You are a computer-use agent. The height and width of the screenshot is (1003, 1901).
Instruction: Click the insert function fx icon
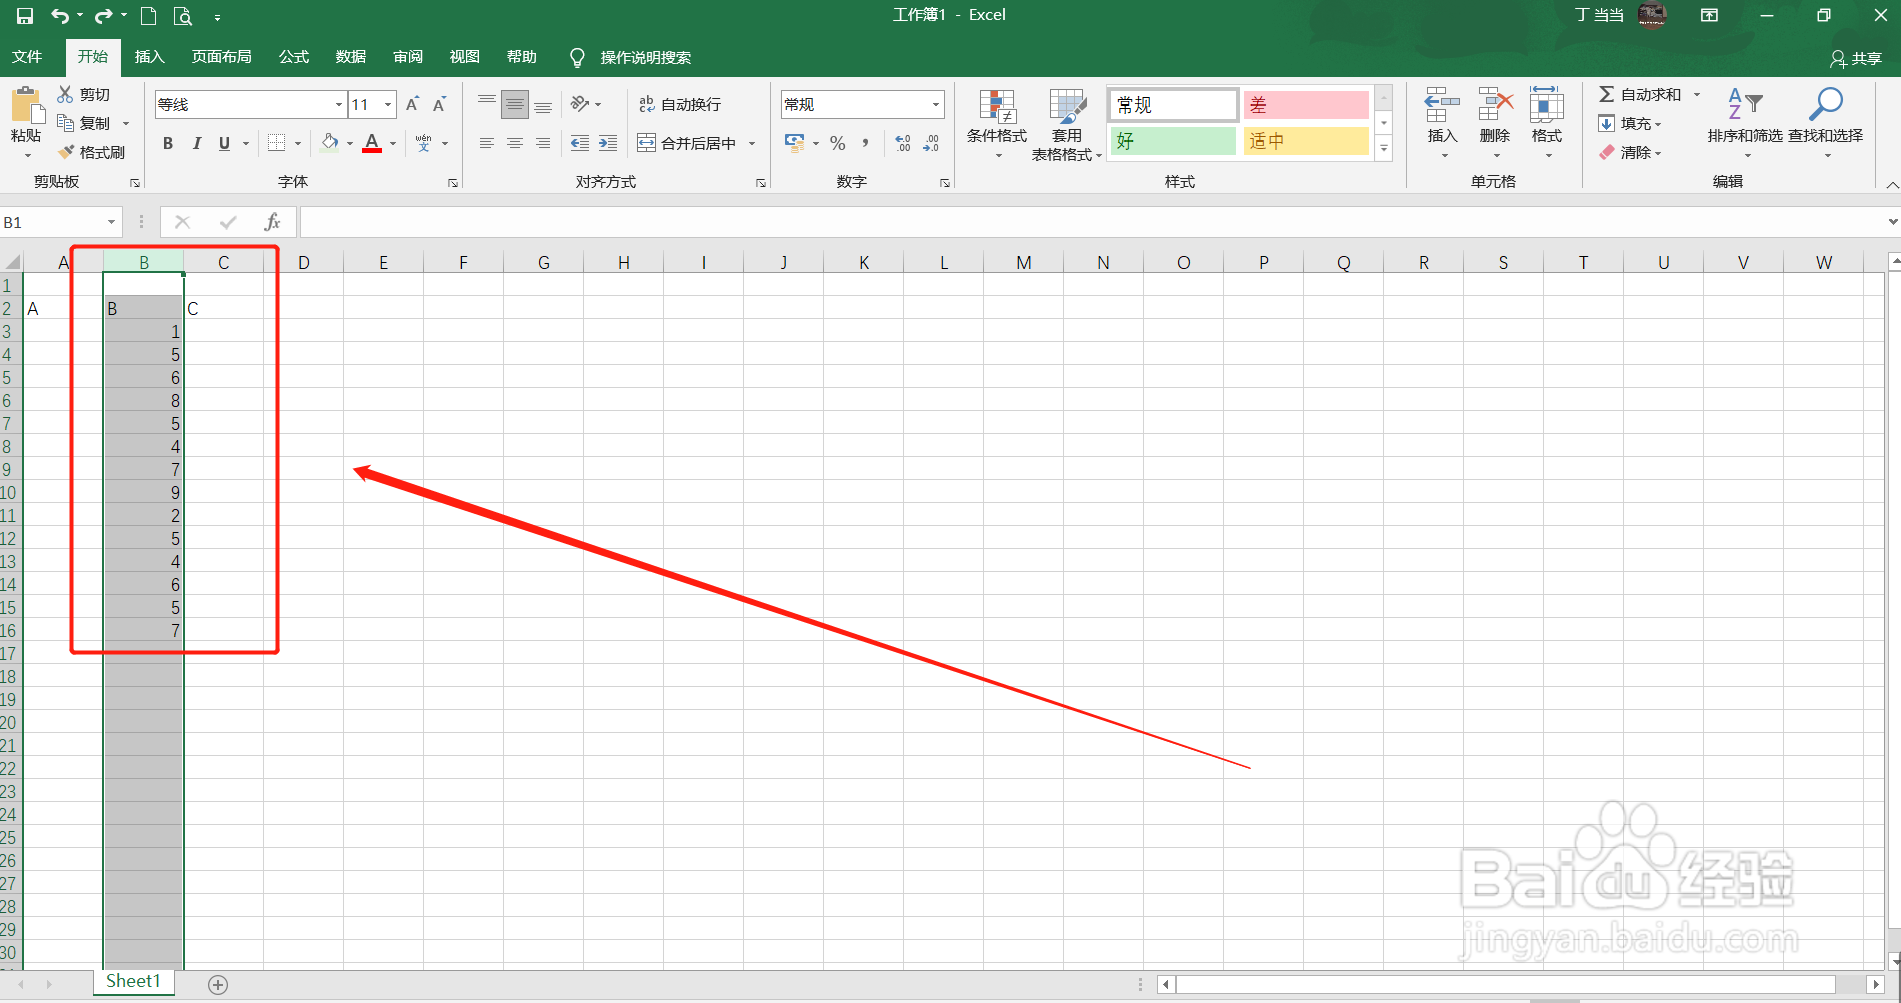point(272,222)
